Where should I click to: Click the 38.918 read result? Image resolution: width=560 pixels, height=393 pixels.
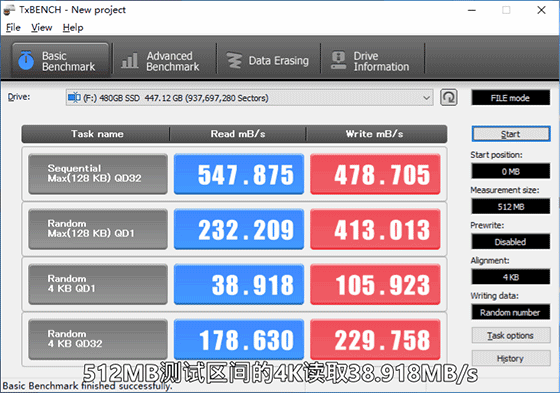[239, 284]
